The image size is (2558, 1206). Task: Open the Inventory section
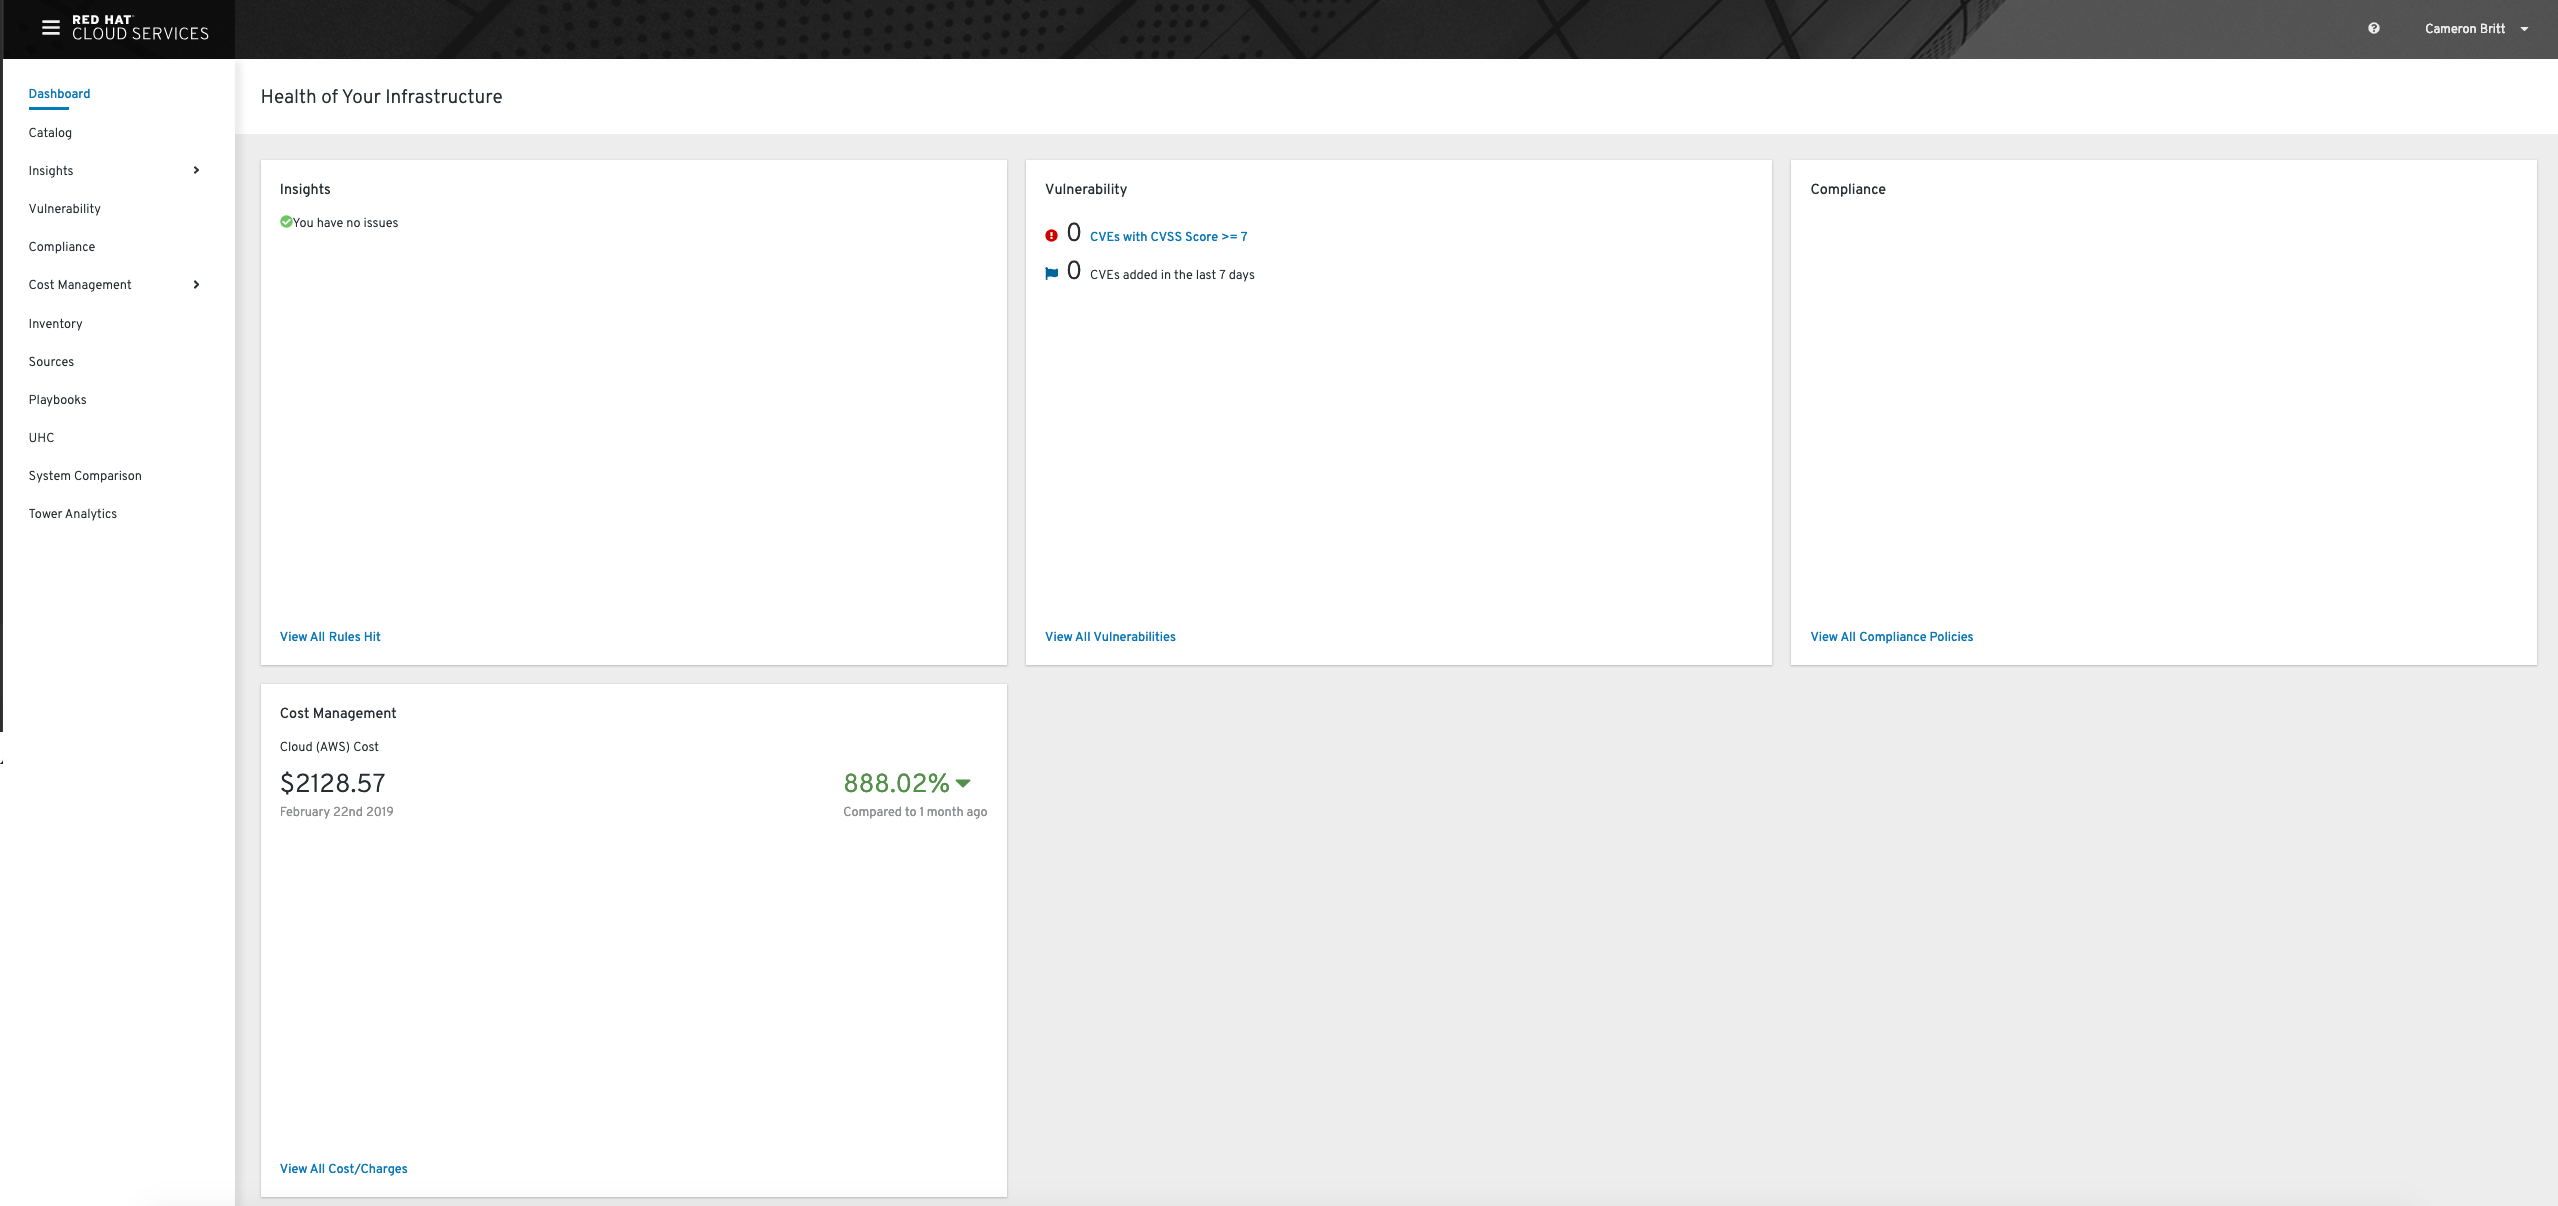(56, 323)
